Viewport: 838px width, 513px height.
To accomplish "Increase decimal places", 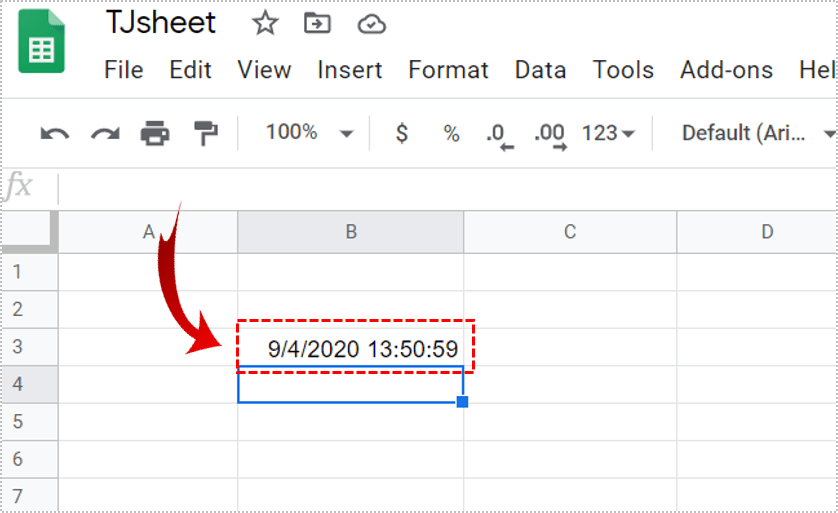I will coord(550,134).
